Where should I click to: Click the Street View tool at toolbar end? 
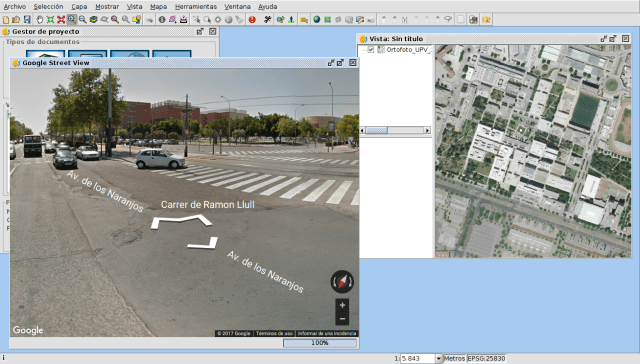(486, 20)
